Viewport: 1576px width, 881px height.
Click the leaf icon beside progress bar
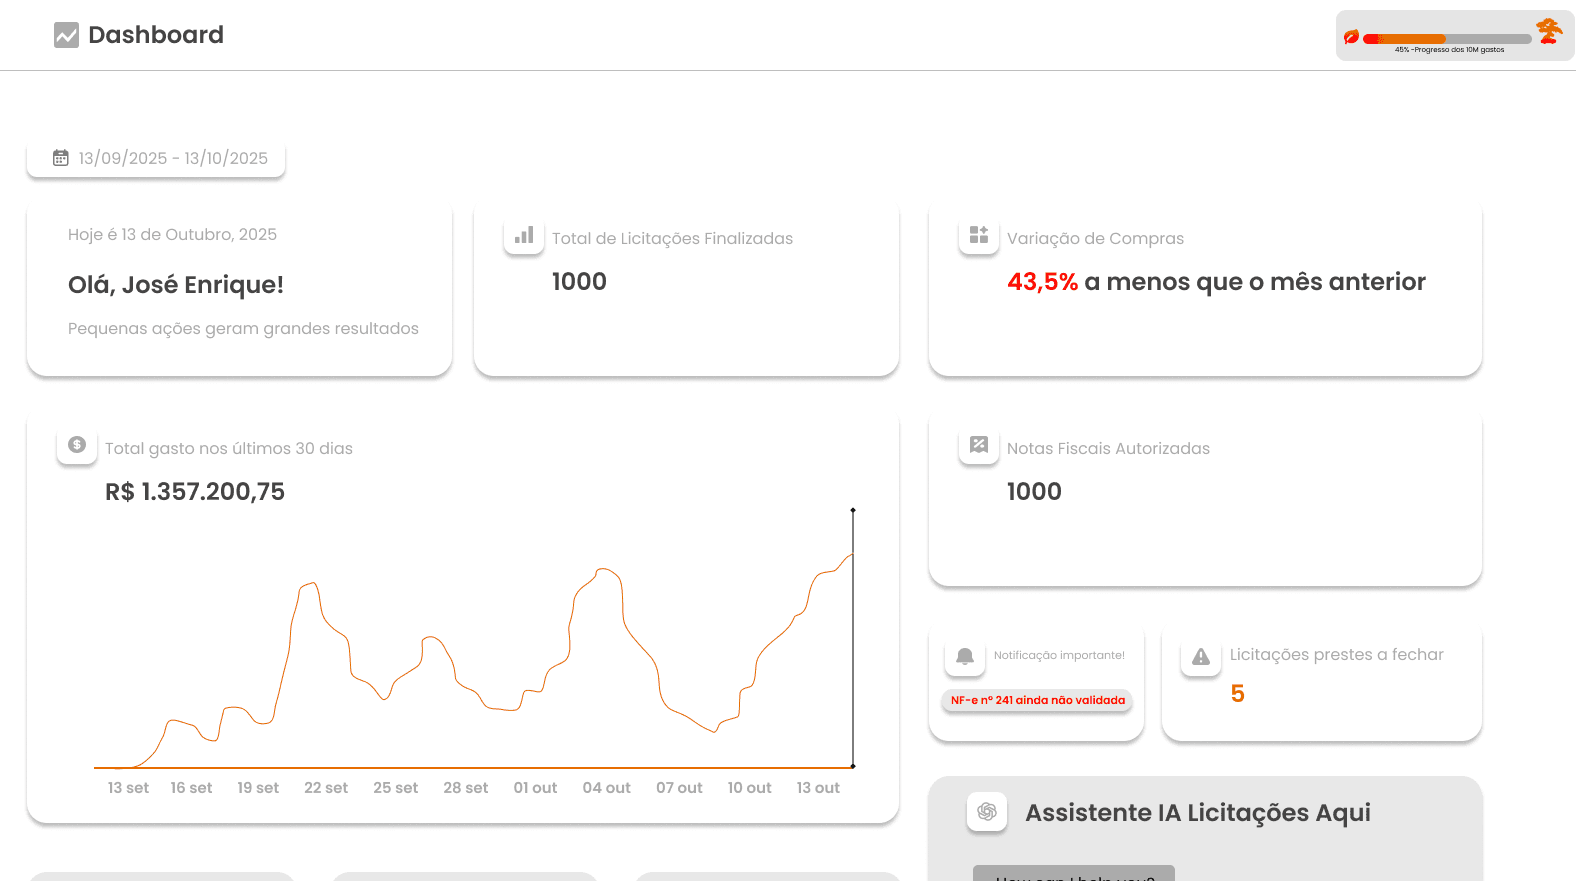(1351, 37)
